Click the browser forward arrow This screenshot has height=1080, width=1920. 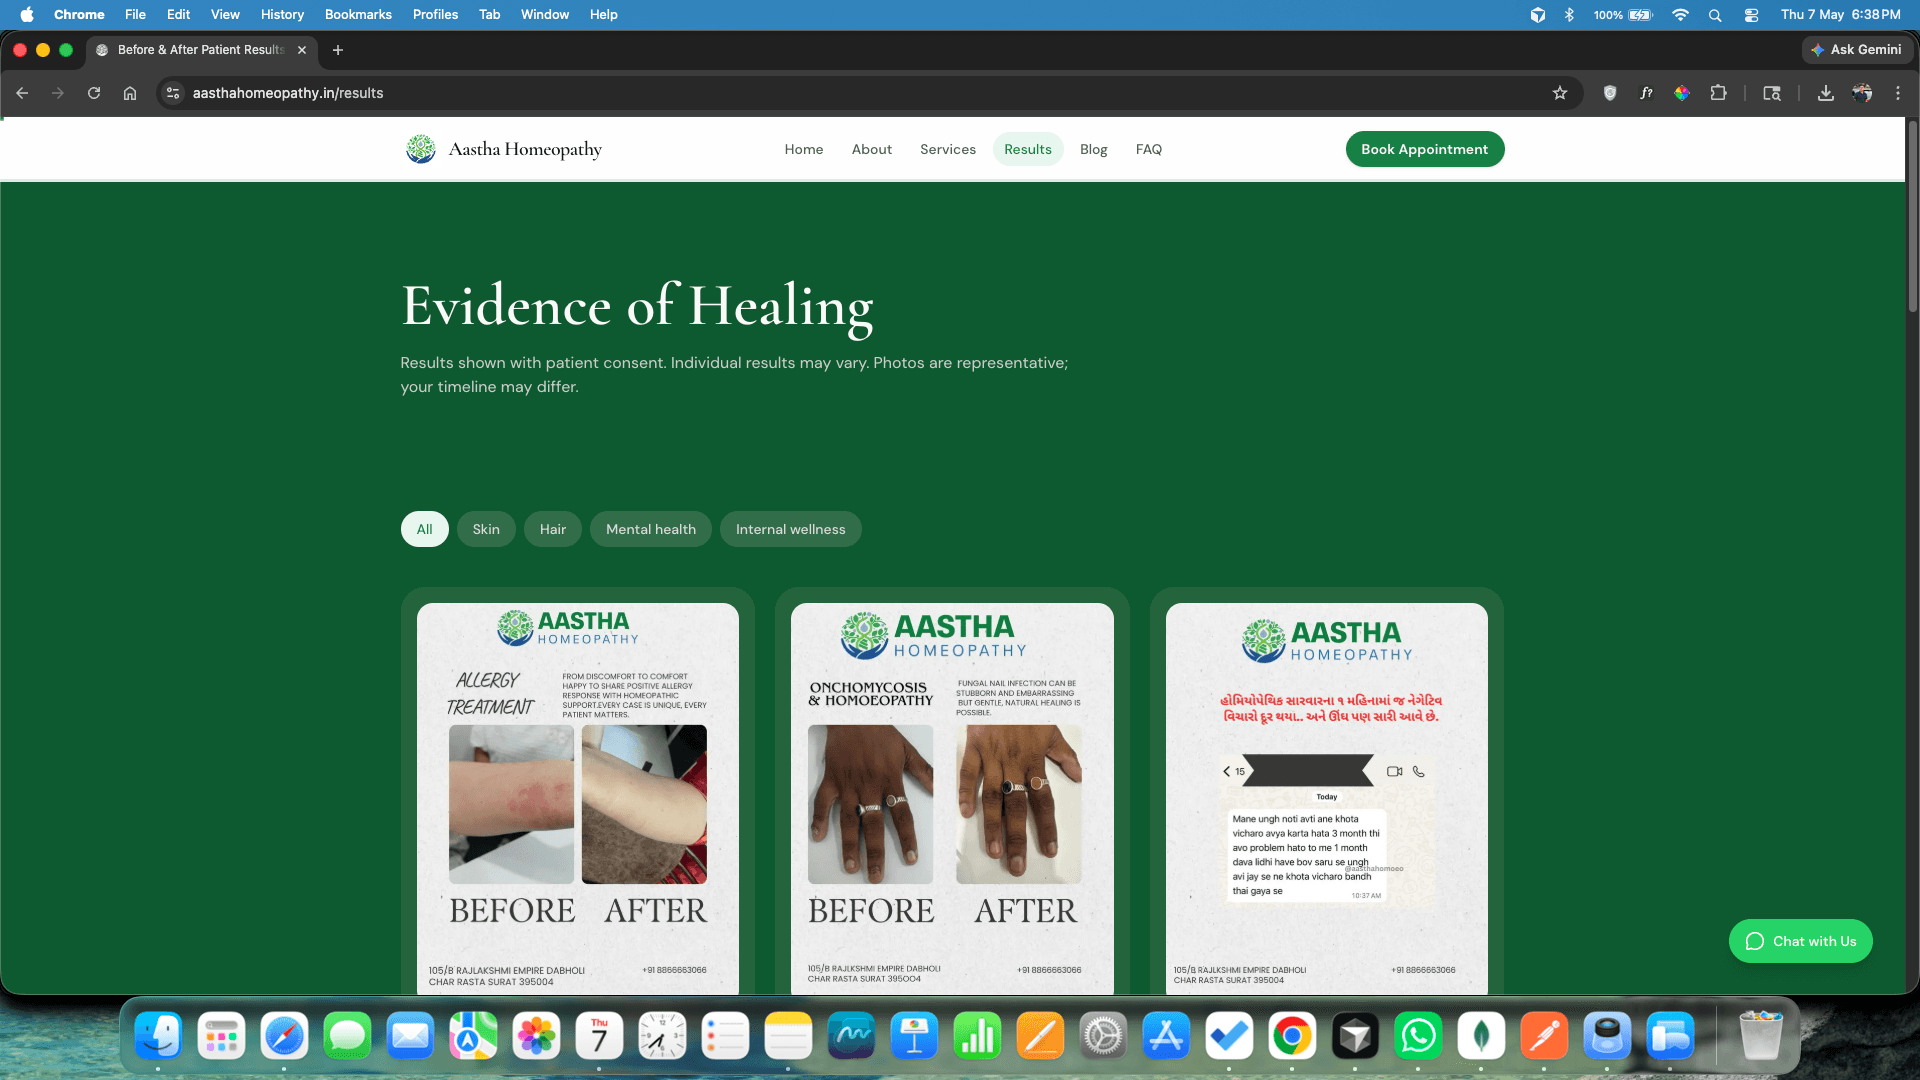click(58, 93)
